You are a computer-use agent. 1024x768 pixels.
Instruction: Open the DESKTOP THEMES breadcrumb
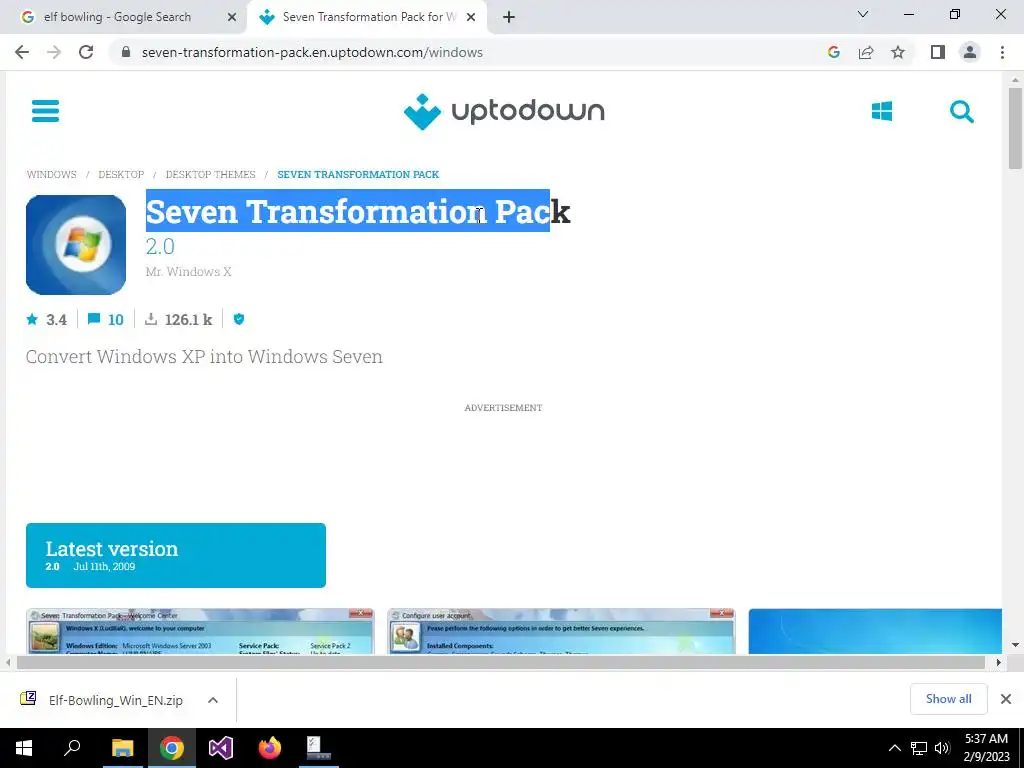[x=210, y=174]
